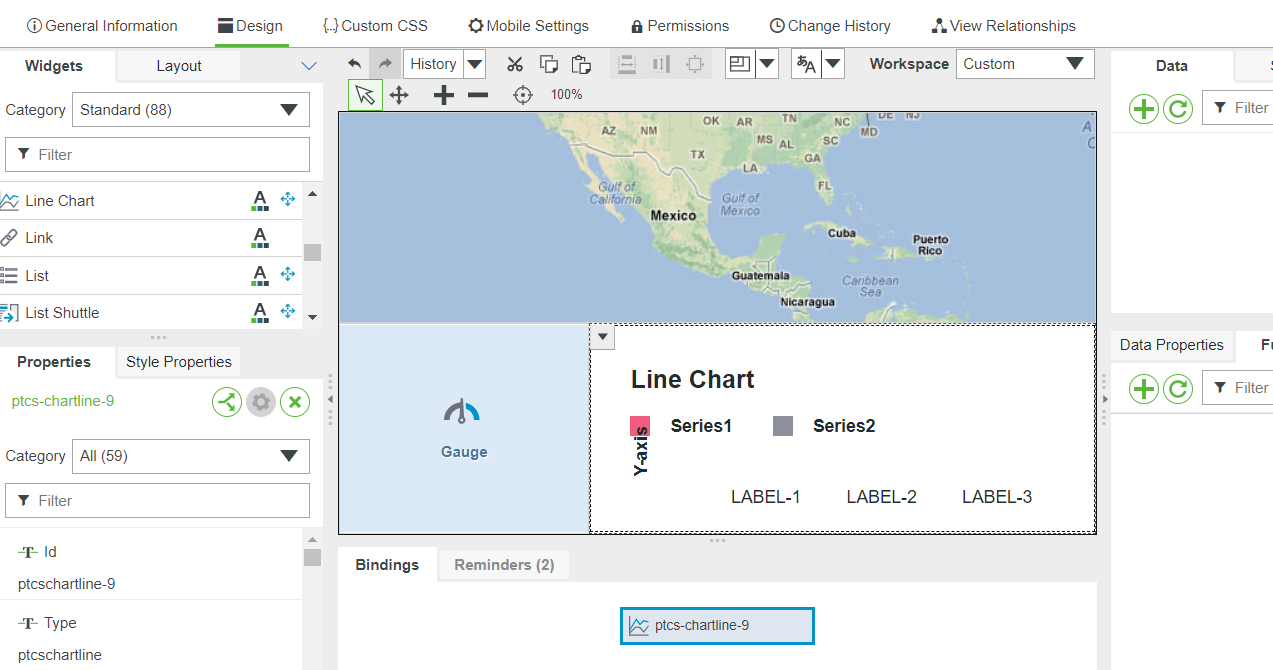1273x670 pixels.
Task: Add a data entity in the Data panel
Action: pyautogui.click(x=1144, y=108)
